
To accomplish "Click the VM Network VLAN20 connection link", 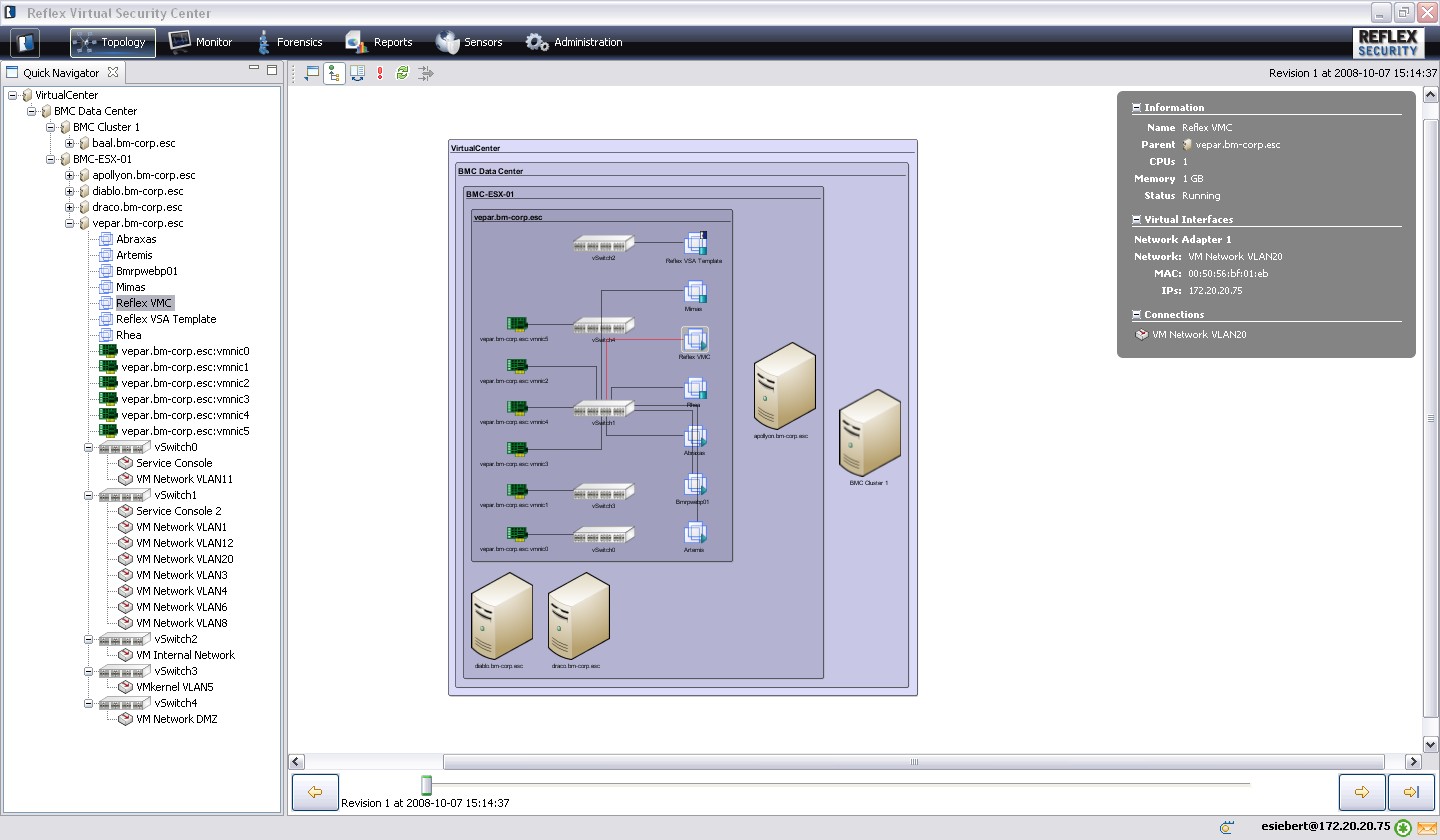I will click(1198, 335).
